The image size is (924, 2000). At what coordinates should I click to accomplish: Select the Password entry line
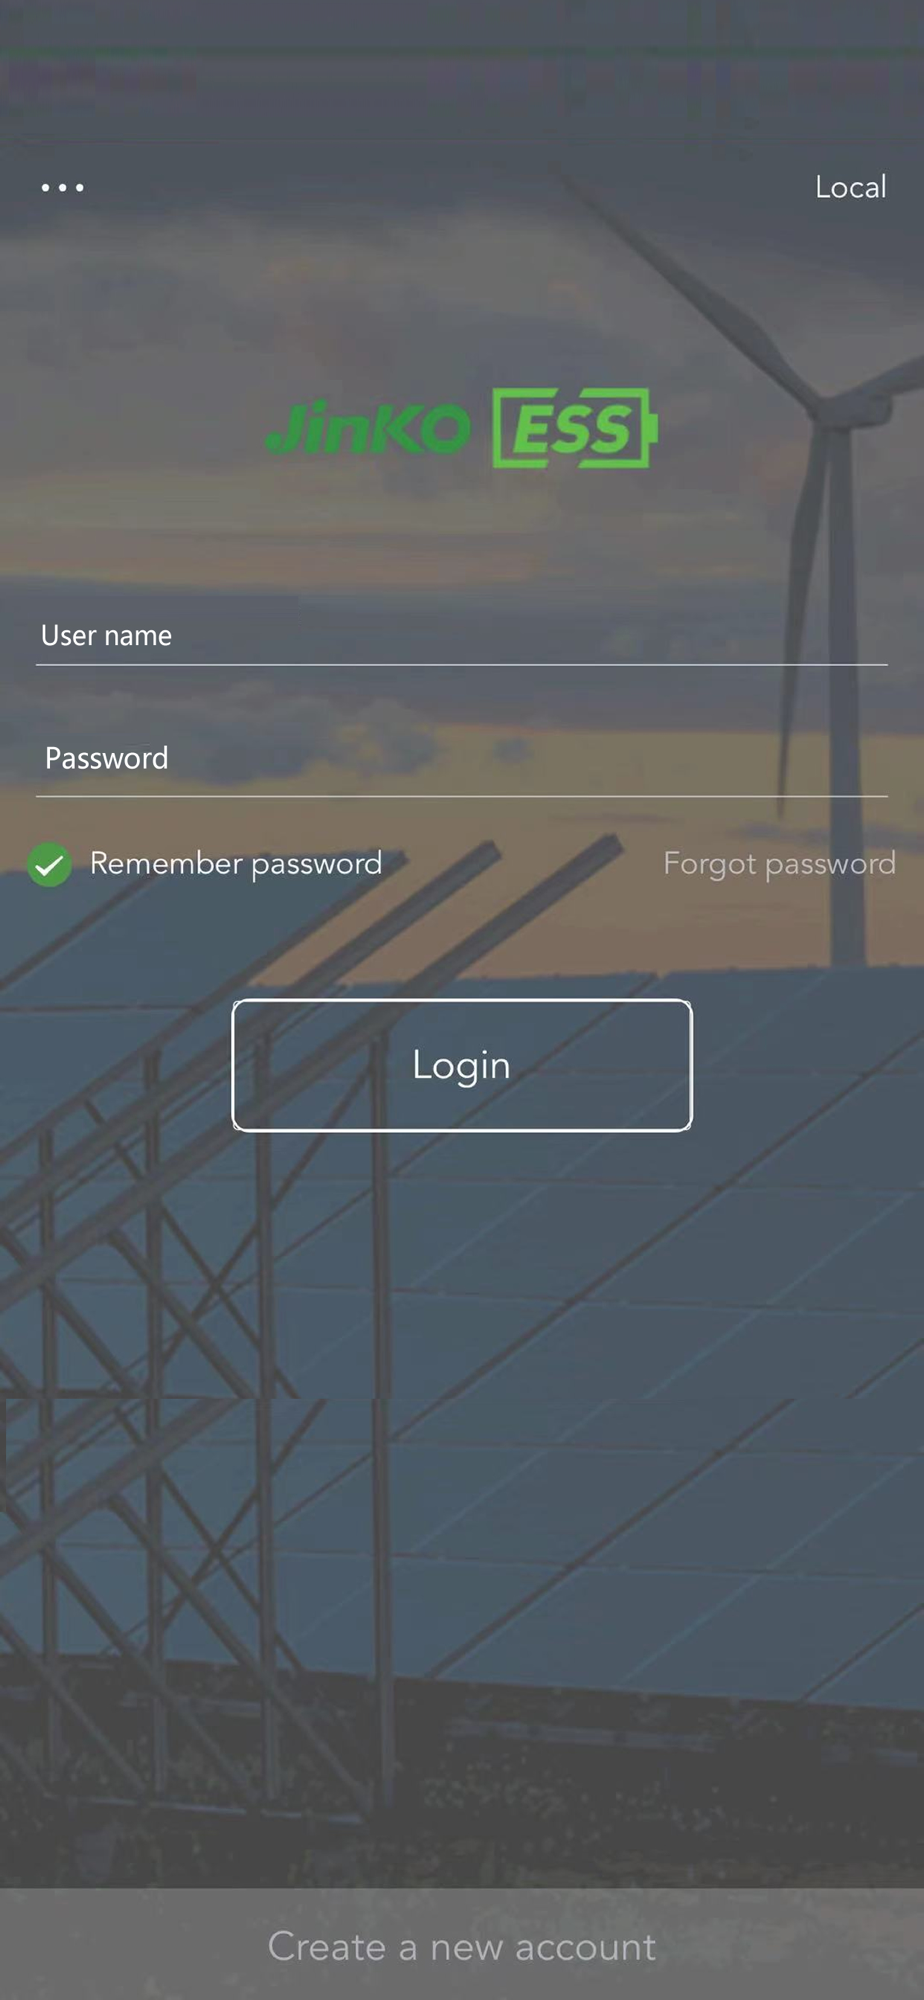(462, 759)
